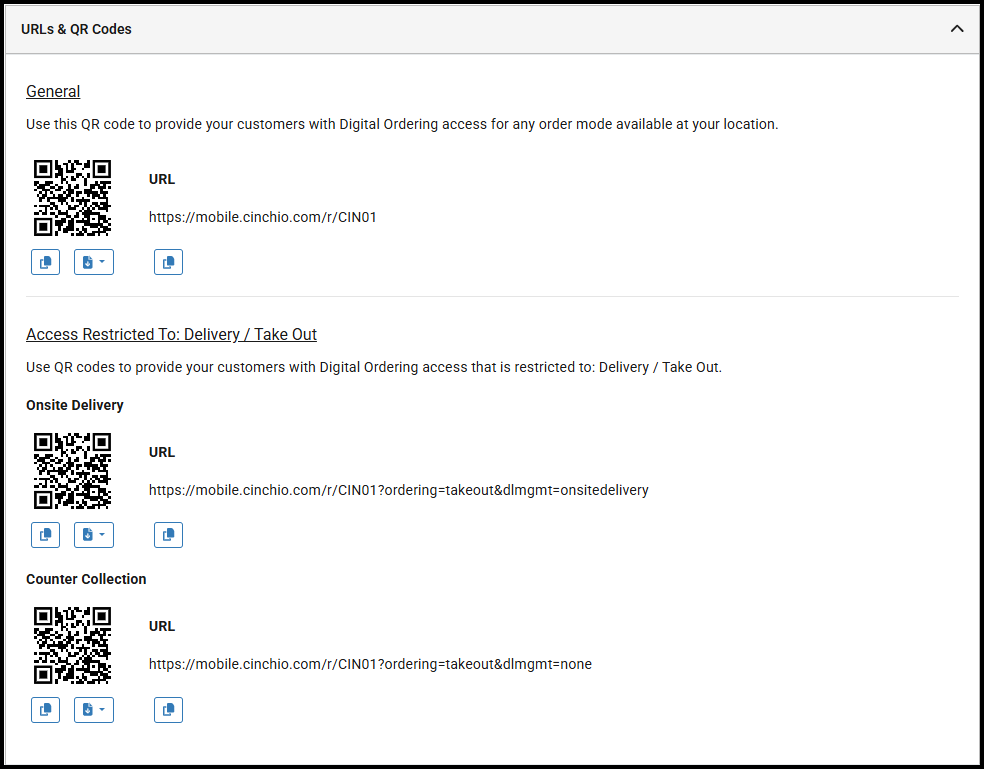Copy the Counter Collection QR code image
Screen dimensions: 984x769
click(x=45, y=710)
